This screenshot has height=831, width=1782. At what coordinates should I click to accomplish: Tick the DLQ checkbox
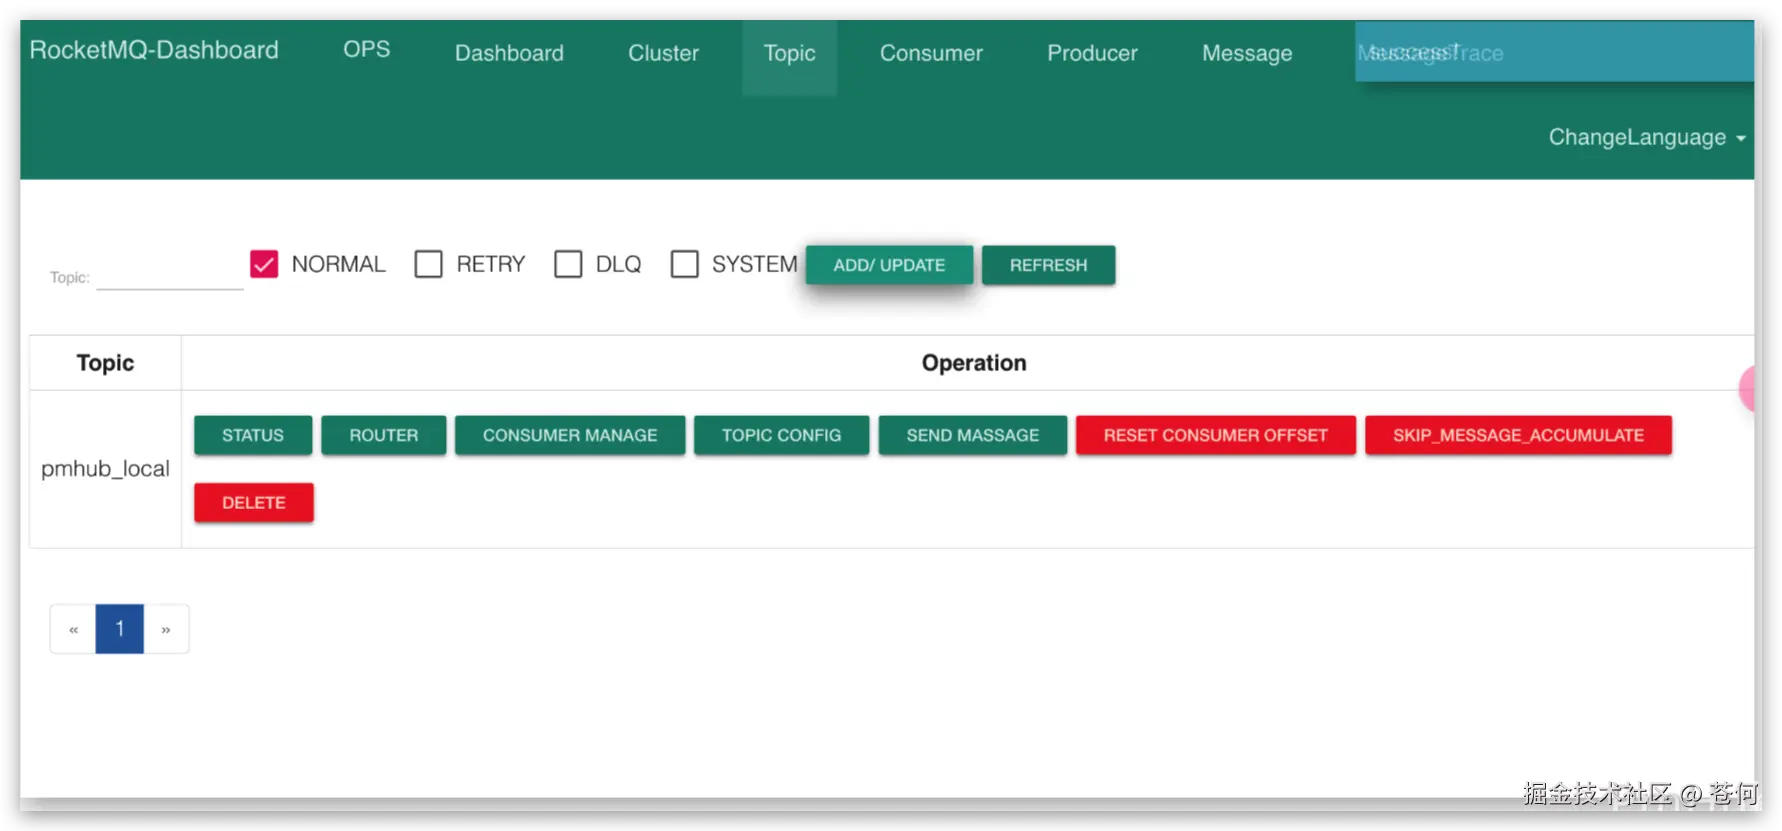coord(568,264)
